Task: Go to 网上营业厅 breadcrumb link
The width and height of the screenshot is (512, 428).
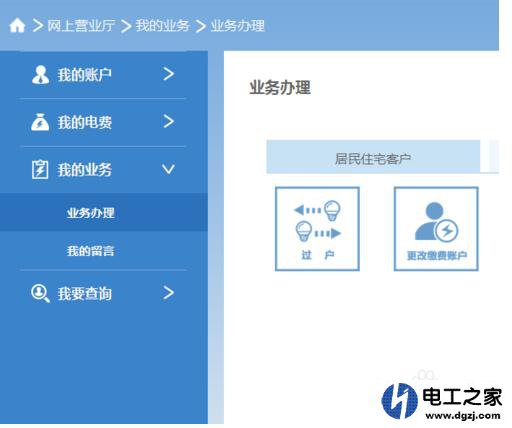Action: coord(81,26)
